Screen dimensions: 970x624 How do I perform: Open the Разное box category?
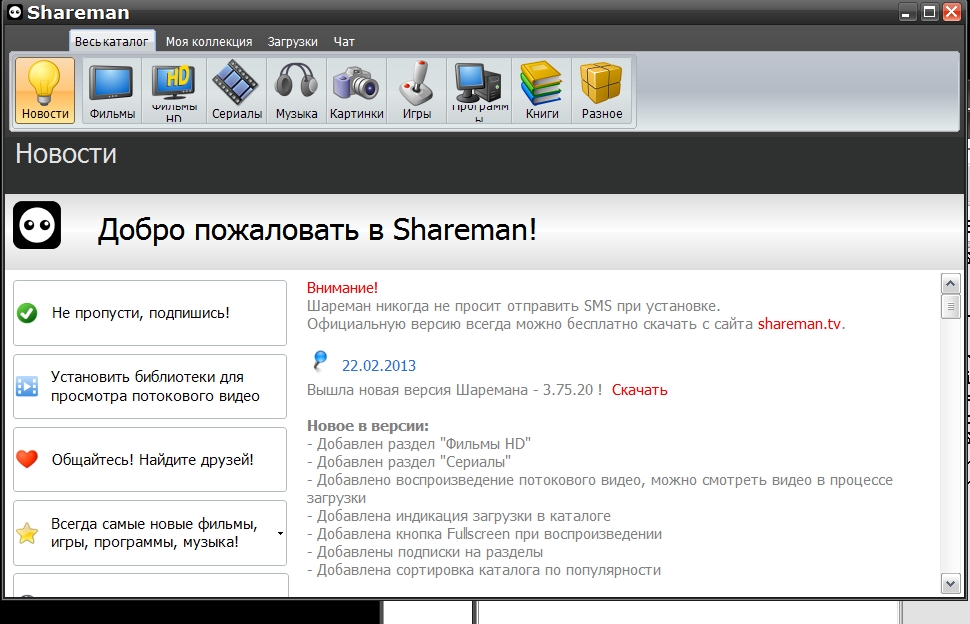click(602, 90)
